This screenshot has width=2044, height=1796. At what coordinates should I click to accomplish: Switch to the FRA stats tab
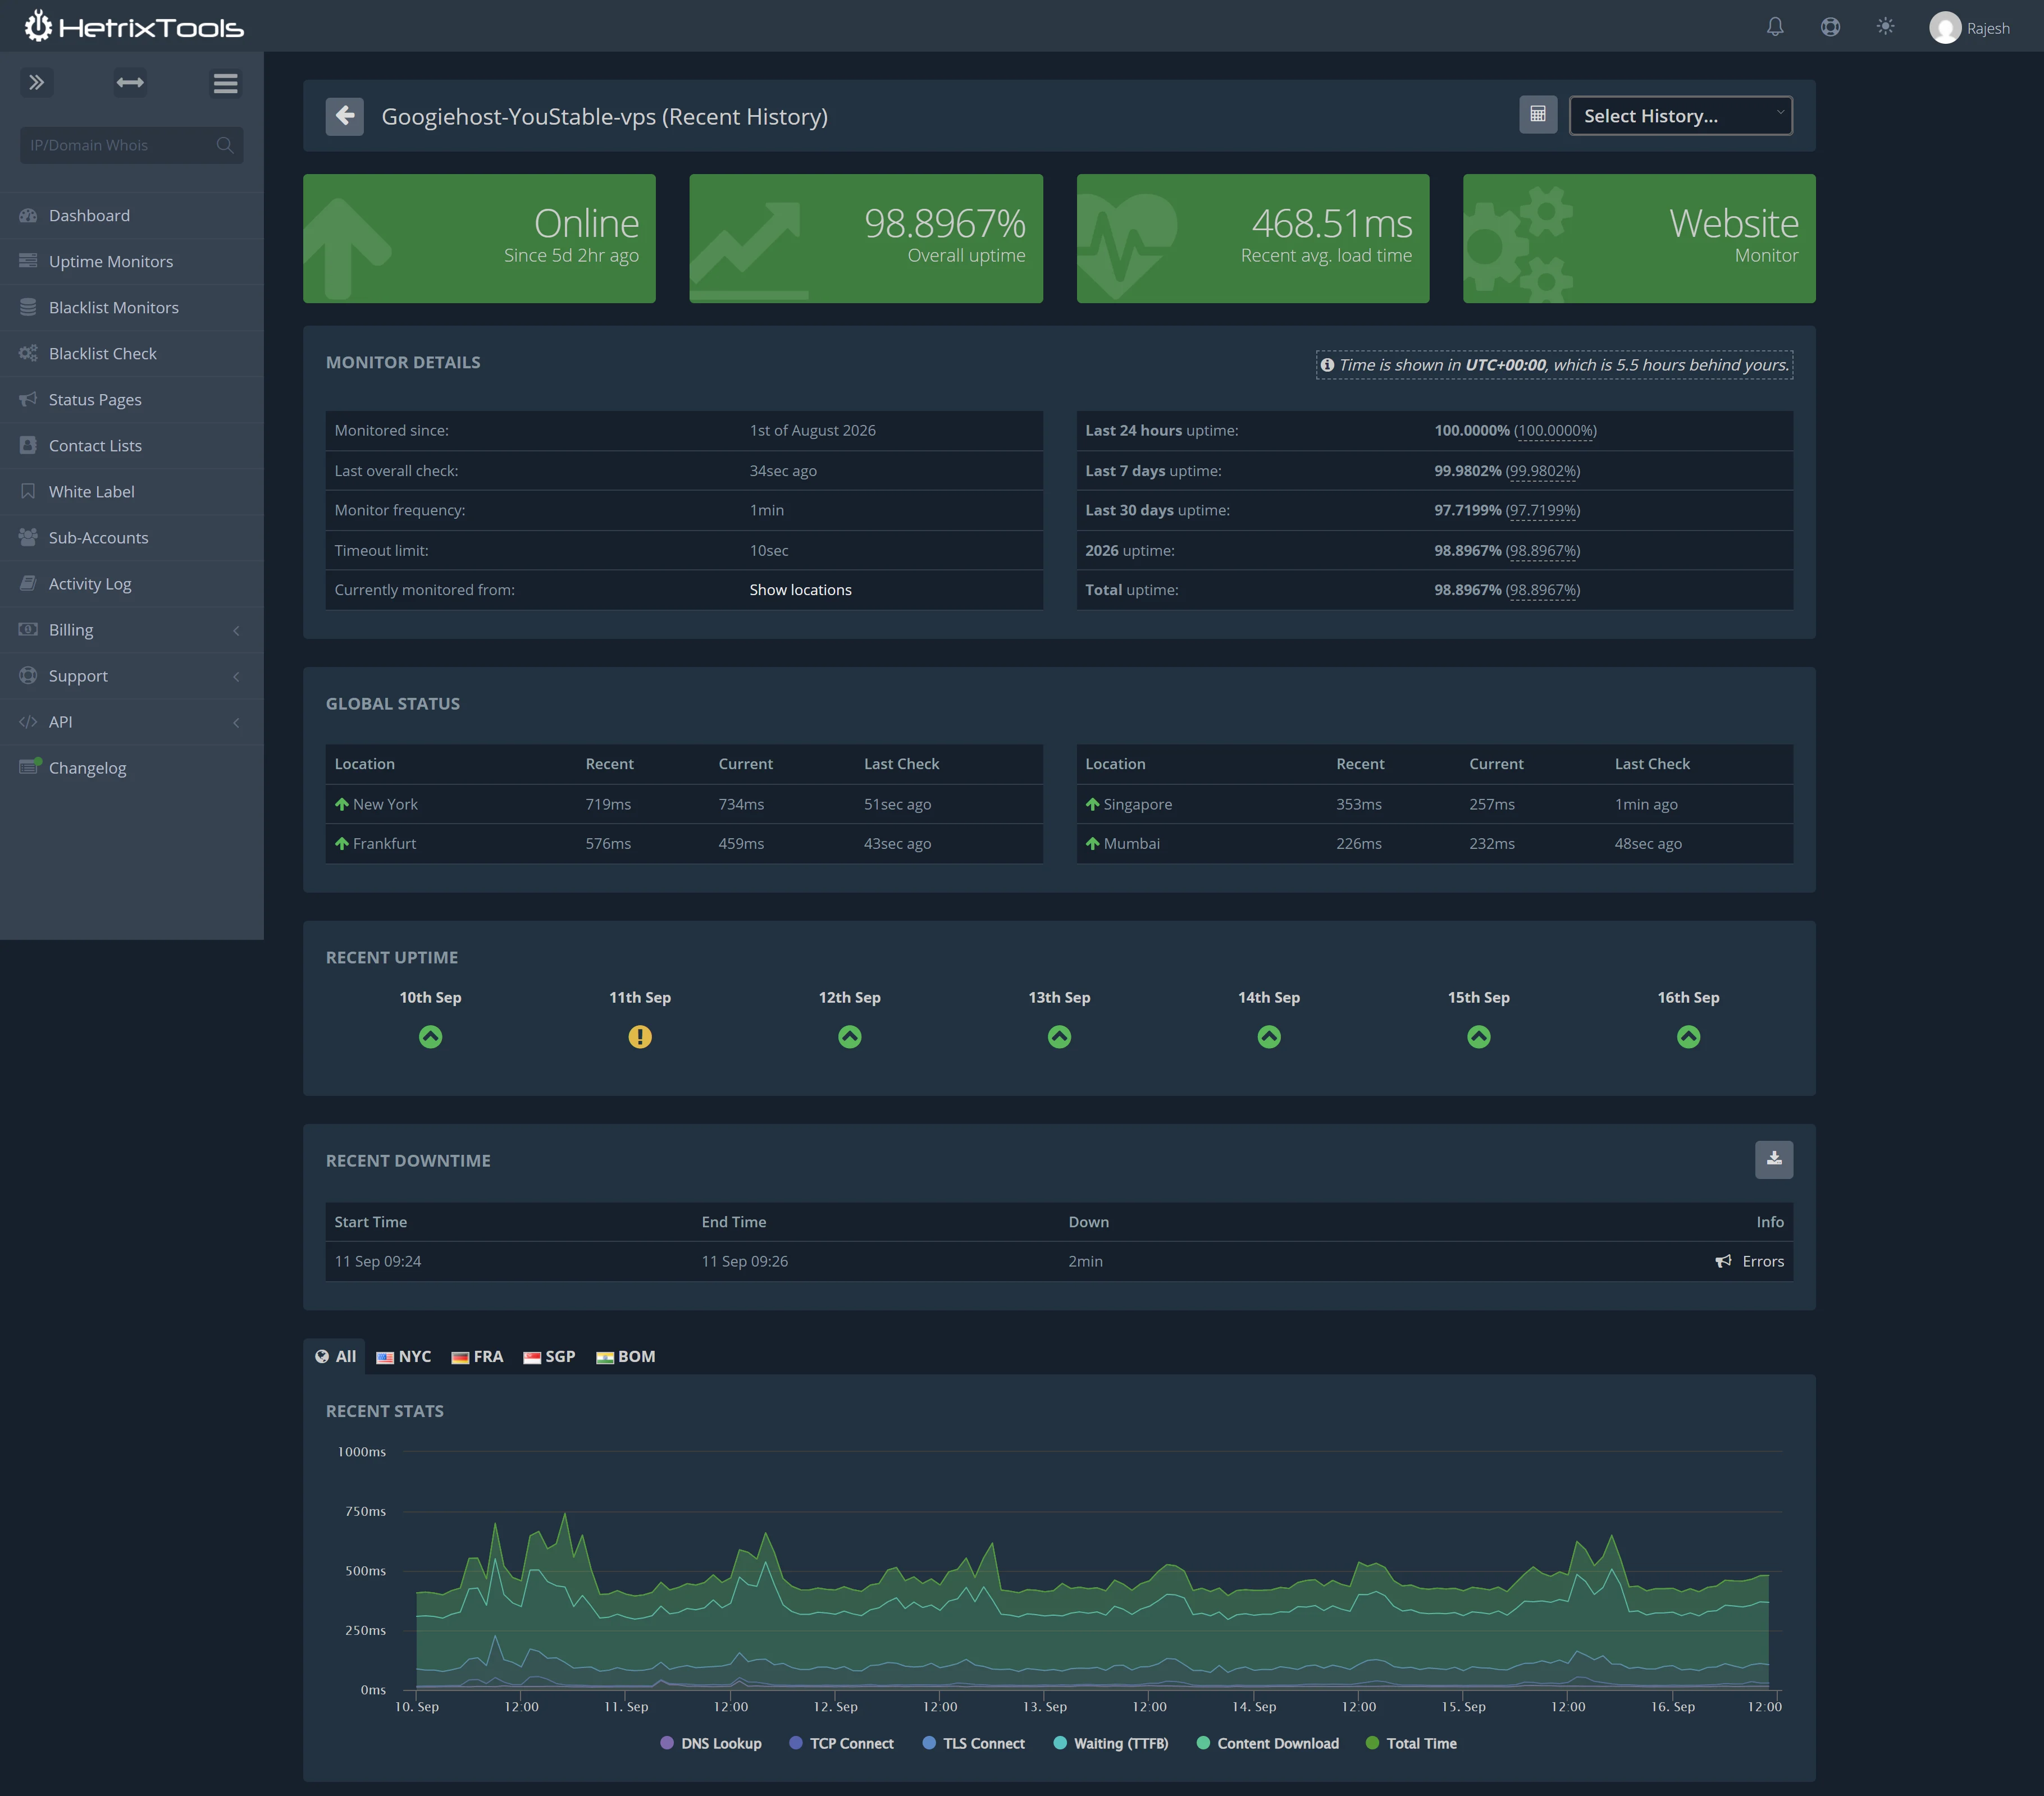click(477, 1356)
